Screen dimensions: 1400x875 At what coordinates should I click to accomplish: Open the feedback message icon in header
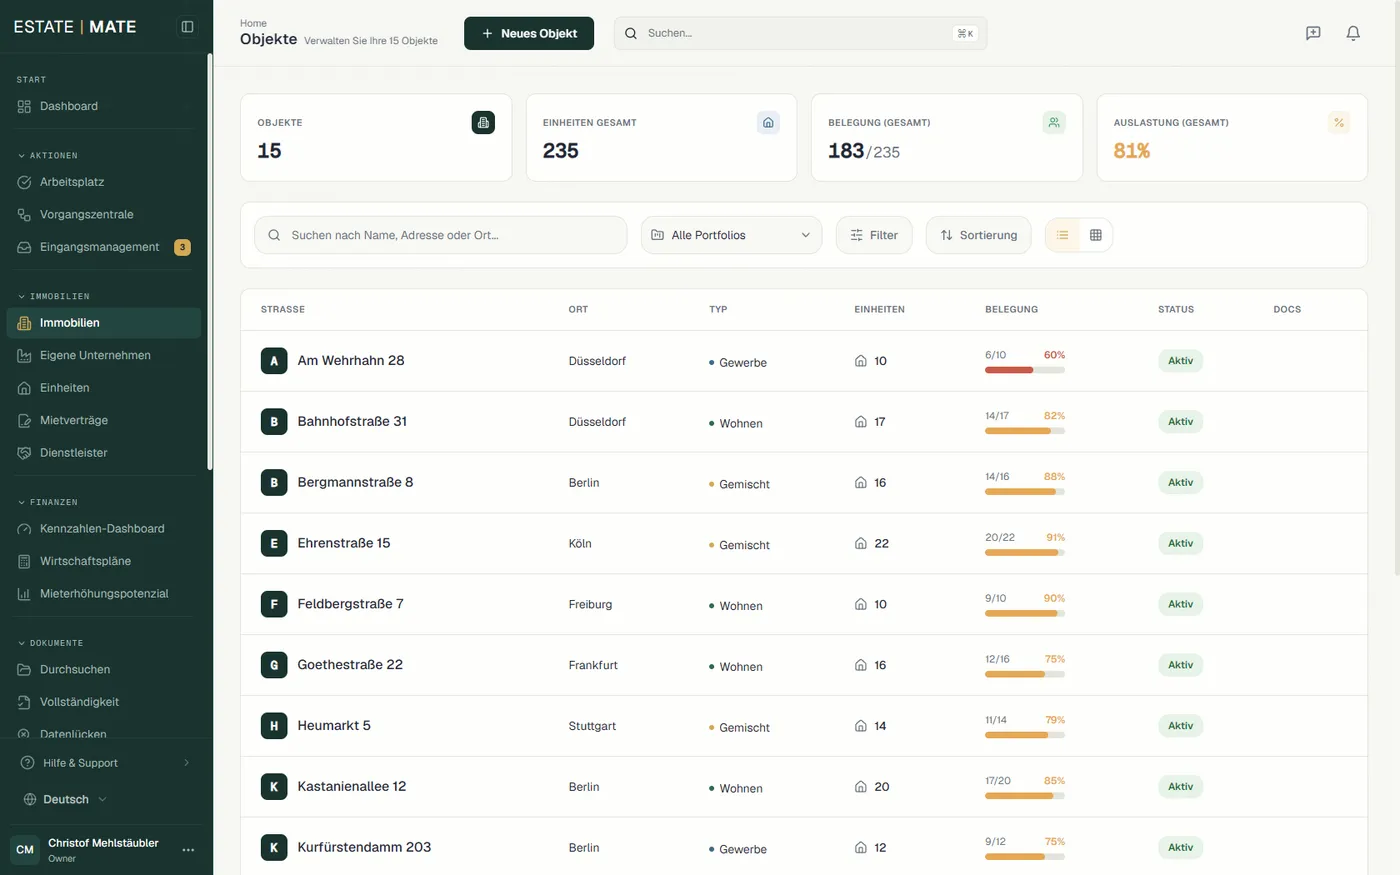click(1313, 33)
